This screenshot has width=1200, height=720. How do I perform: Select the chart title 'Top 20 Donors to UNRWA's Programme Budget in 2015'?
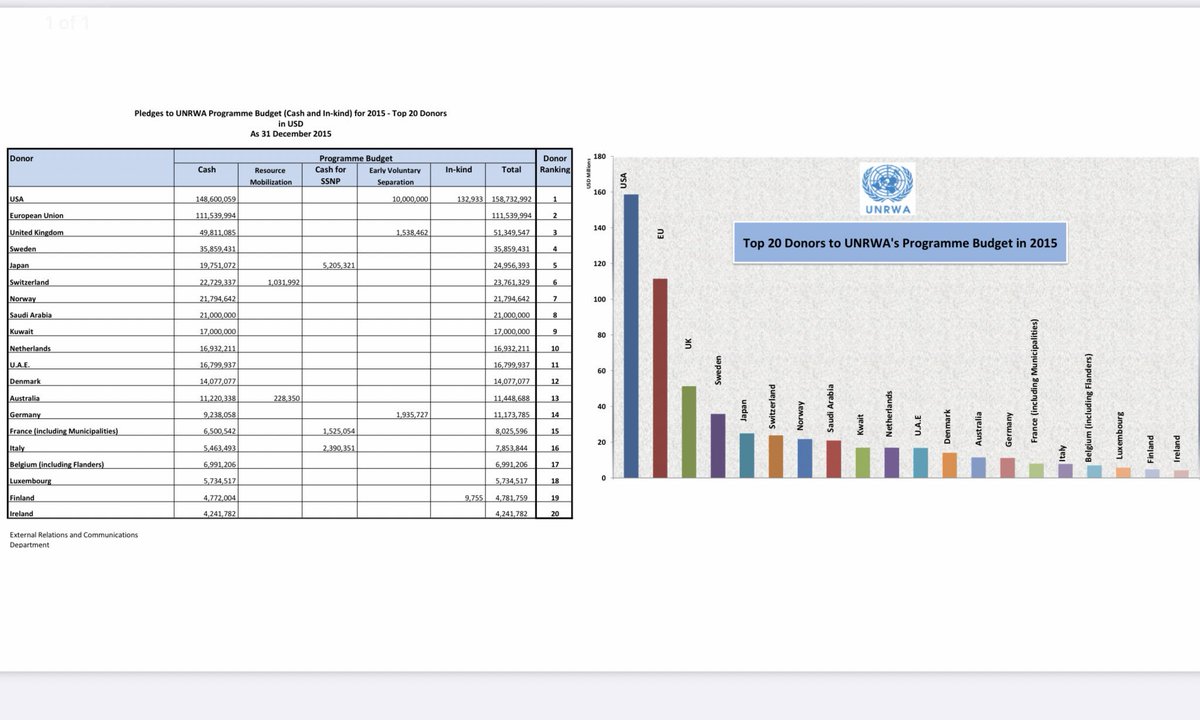point(900,243)
